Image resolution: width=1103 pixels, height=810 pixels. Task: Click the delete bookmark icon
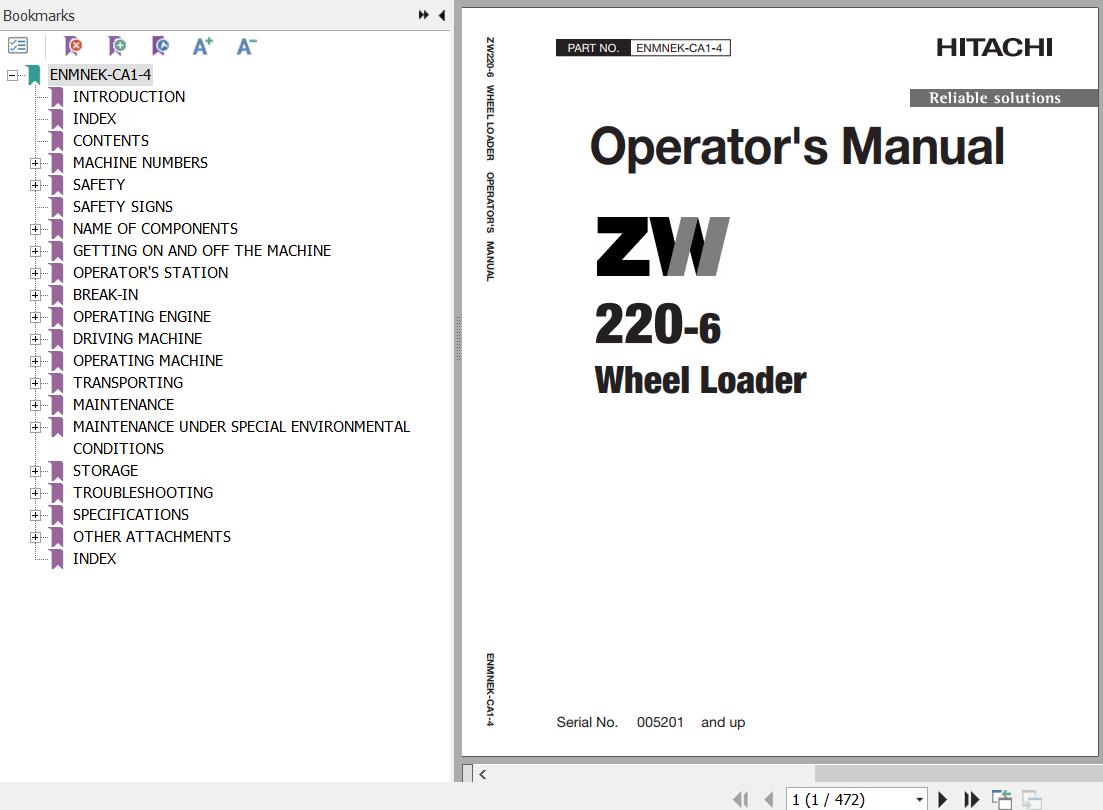pos(72,46)
